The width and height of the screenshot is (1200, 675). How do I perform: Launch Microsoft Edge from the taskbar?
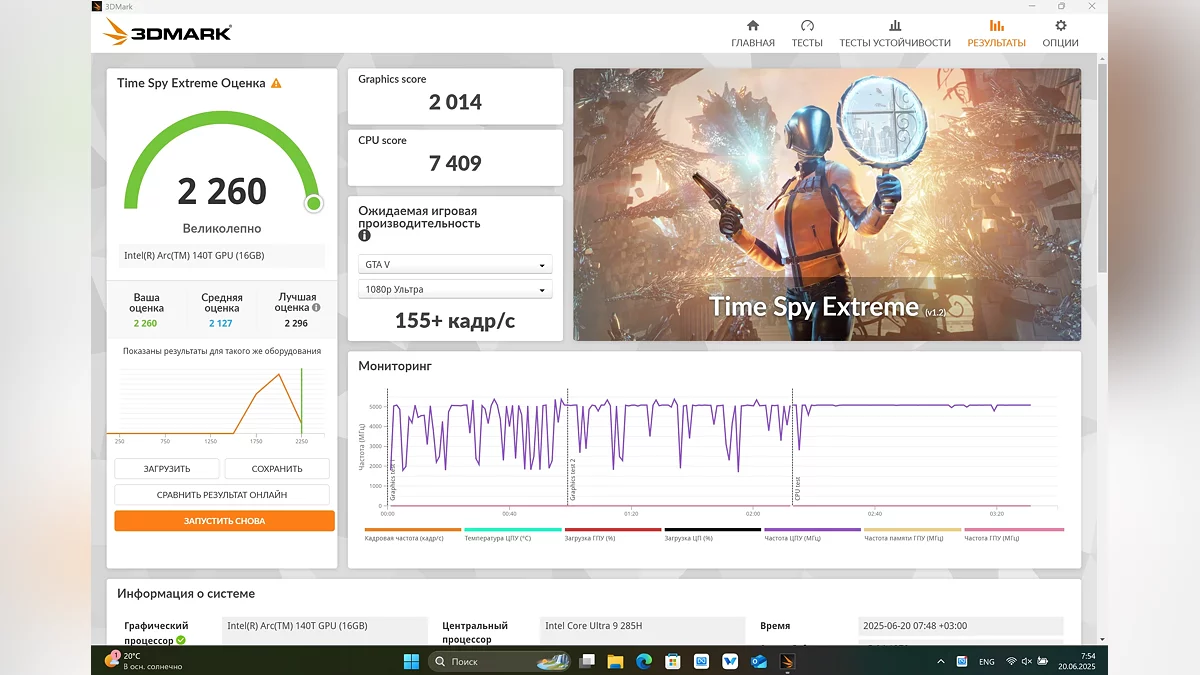click(644, 661)
